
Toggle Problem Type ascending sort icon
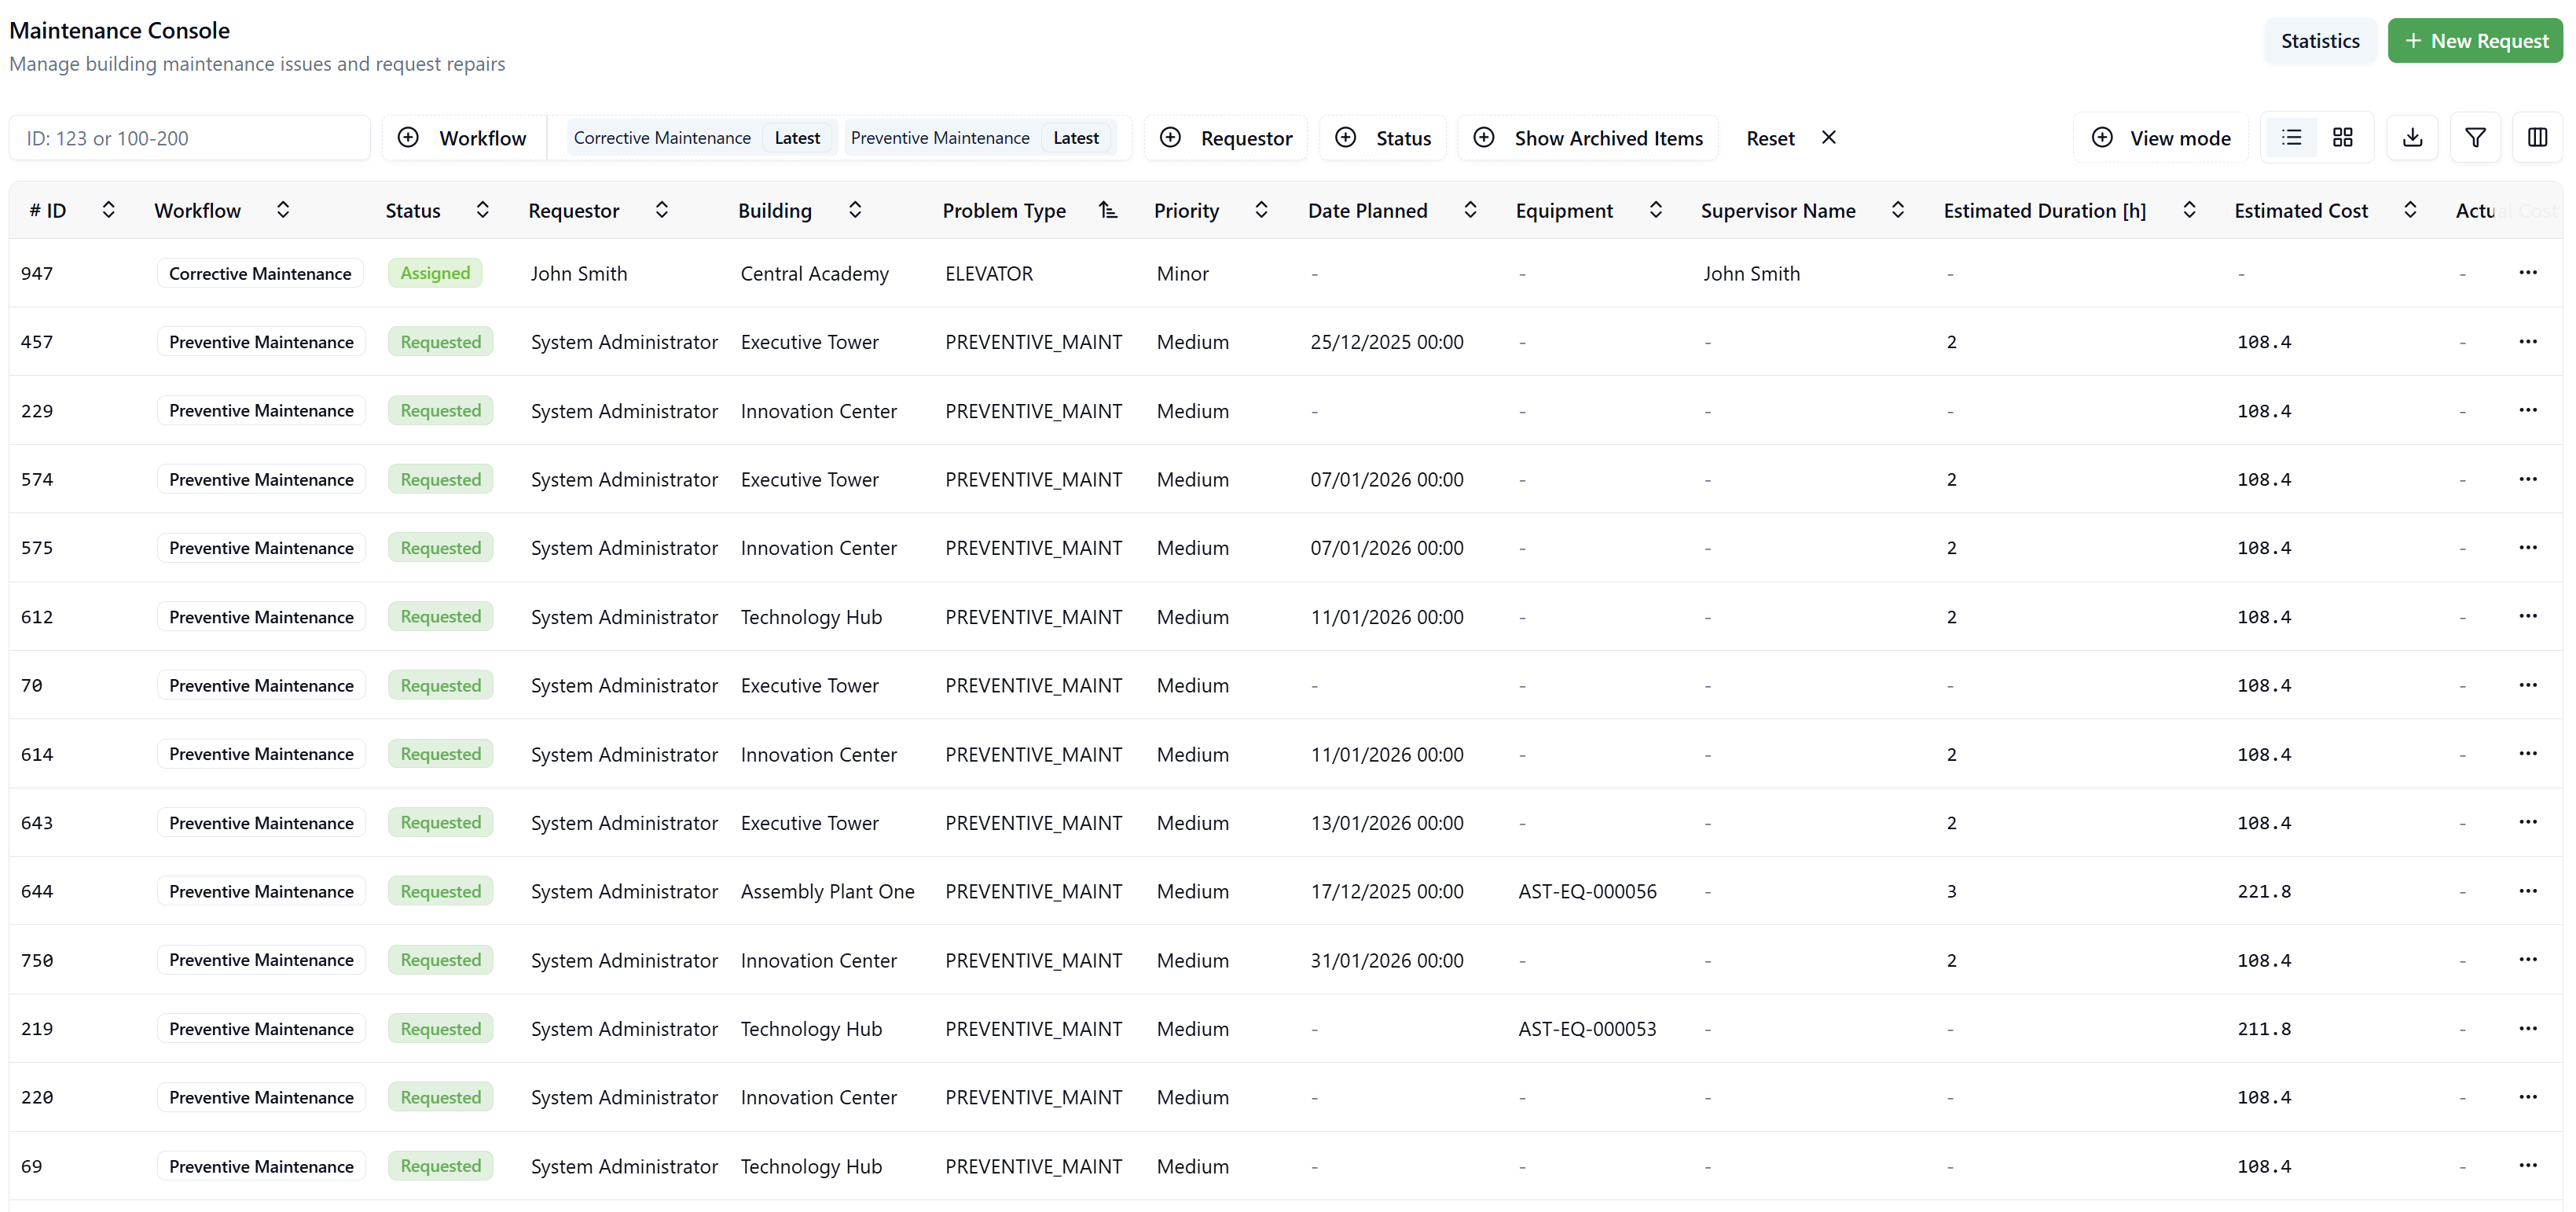pos(1108,210)
